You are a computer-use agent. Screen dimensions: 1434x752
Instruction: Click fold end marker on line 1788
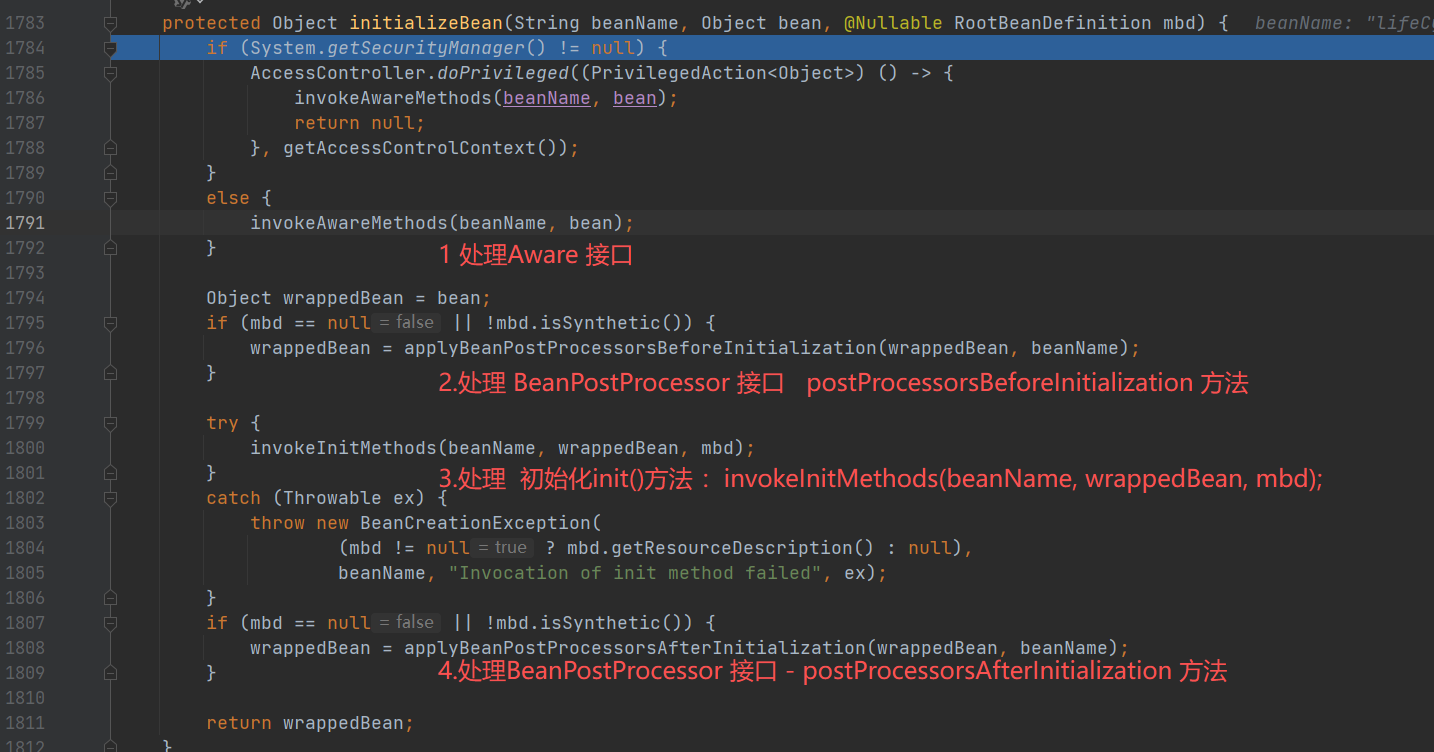pyautogui.click(x=110, y=148)
